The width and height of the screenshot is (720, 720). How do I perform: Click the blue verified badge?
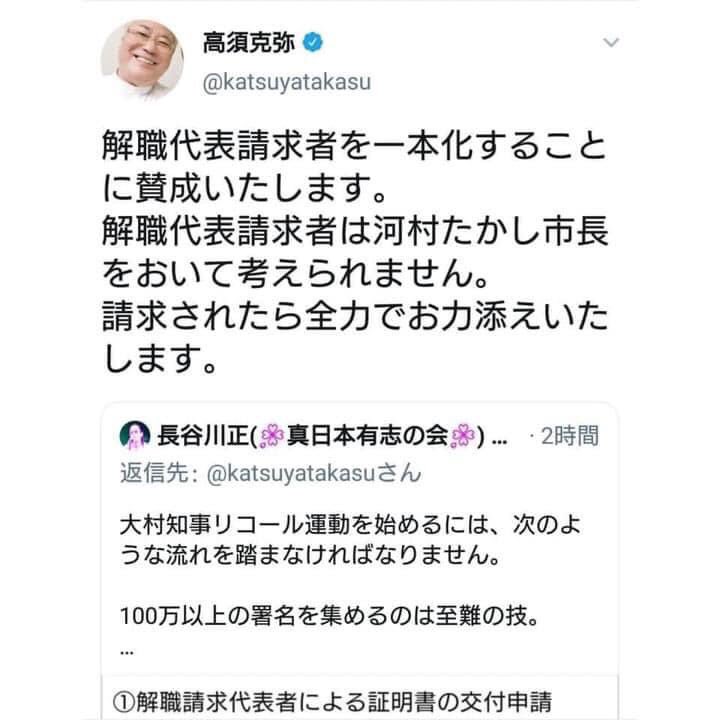click(x=313, y=43)
